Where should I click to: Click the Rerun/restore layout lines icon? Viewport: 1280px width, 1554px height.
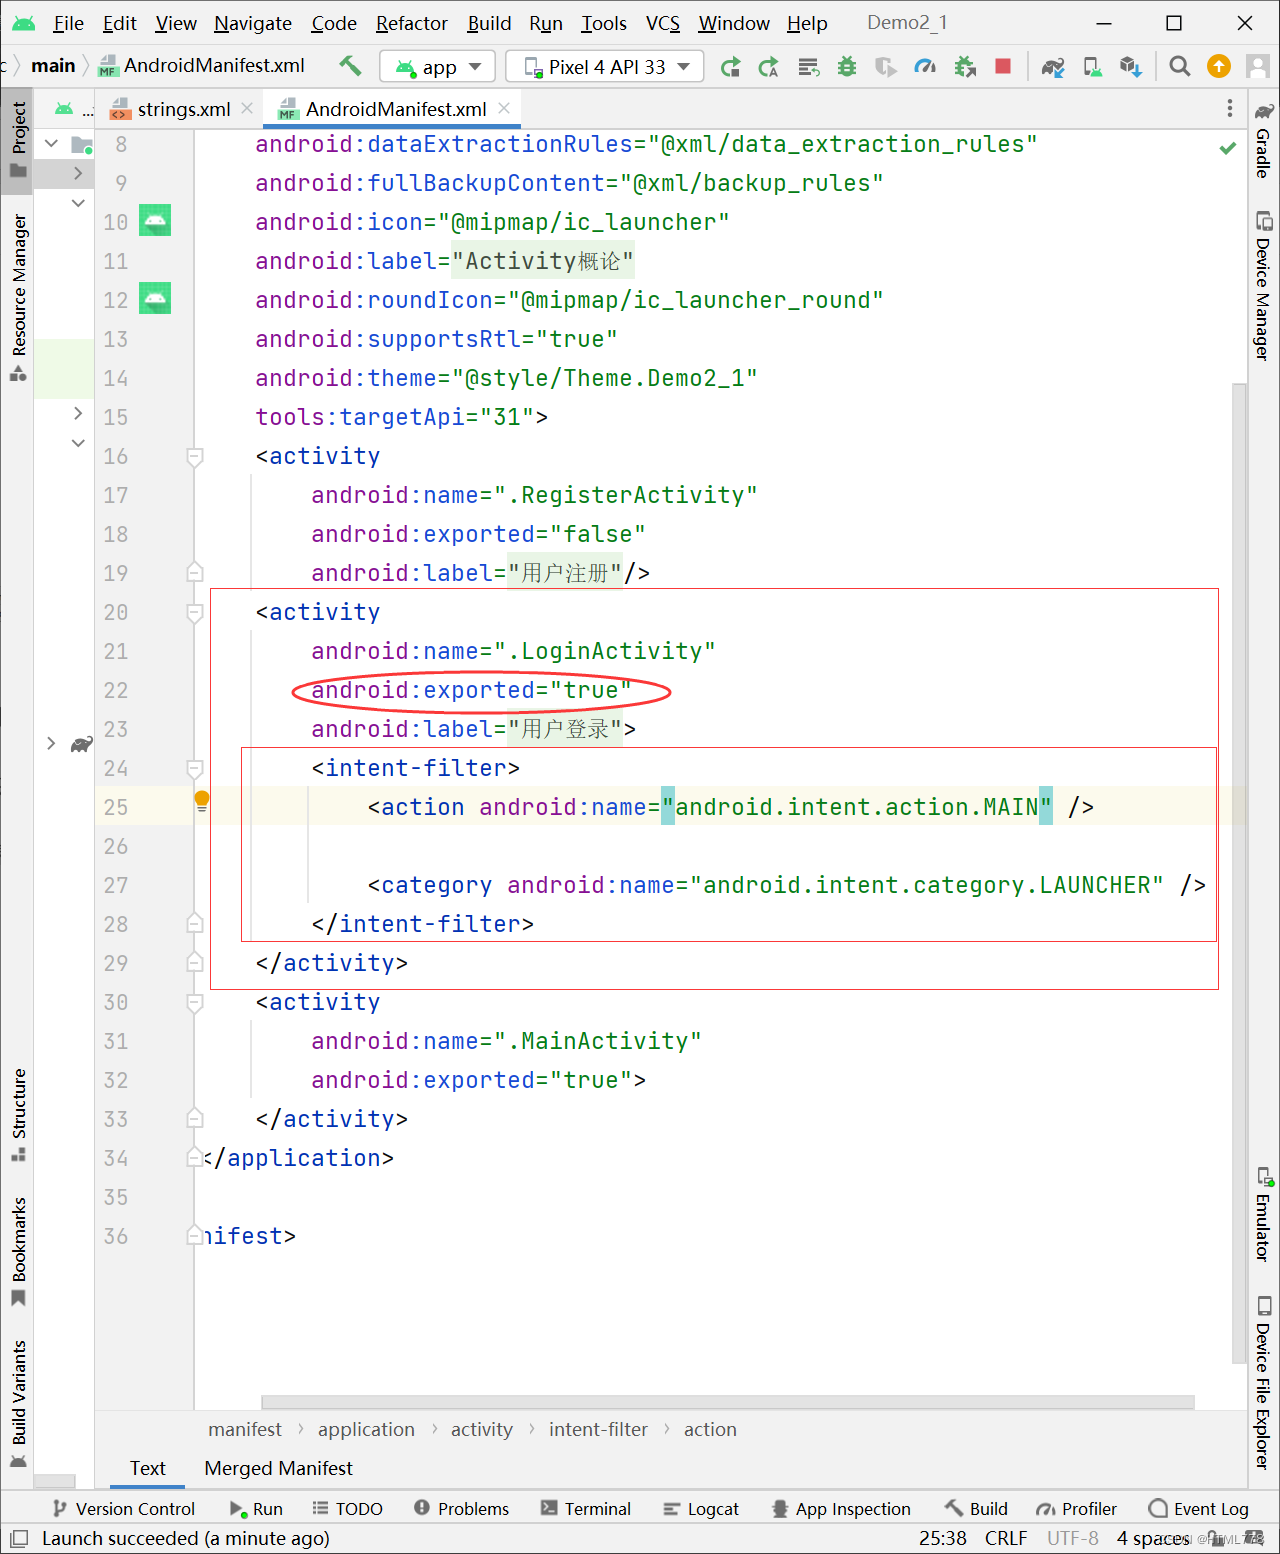pyautogui.click(x=808, y=67)
